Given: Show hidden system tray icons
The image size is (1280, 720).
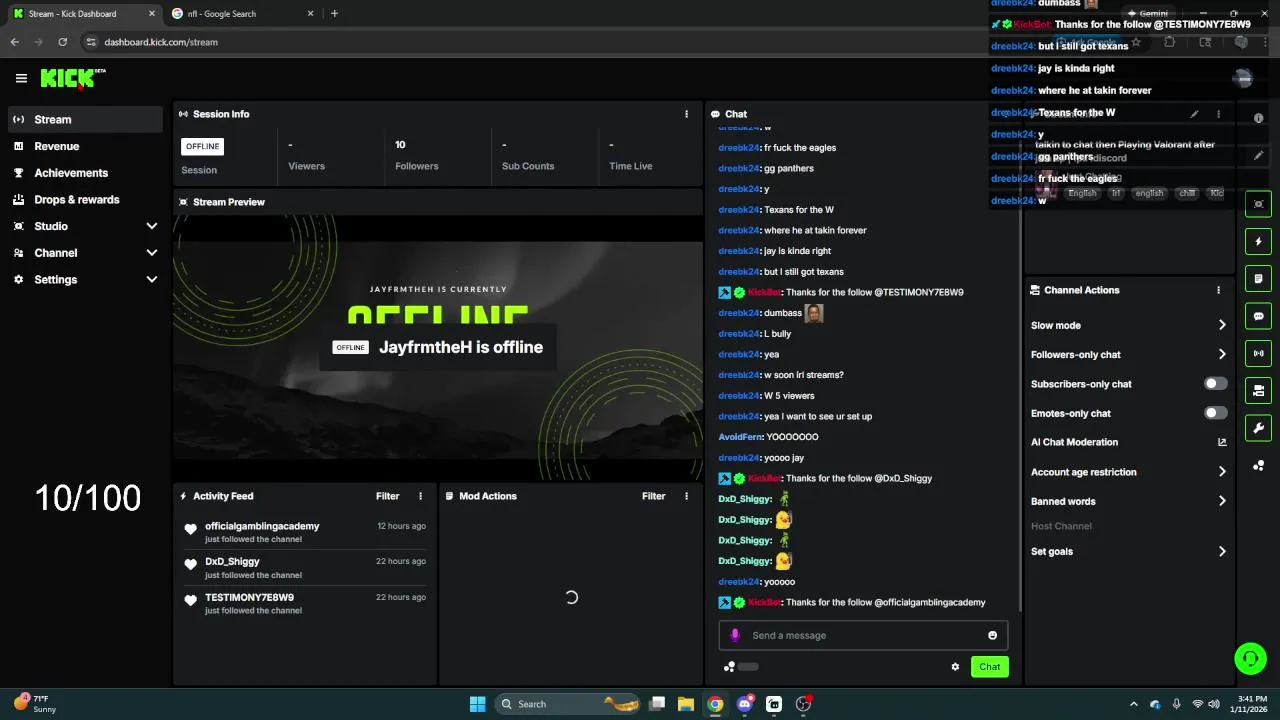Looking at the screenshot, I should 1133,704.
